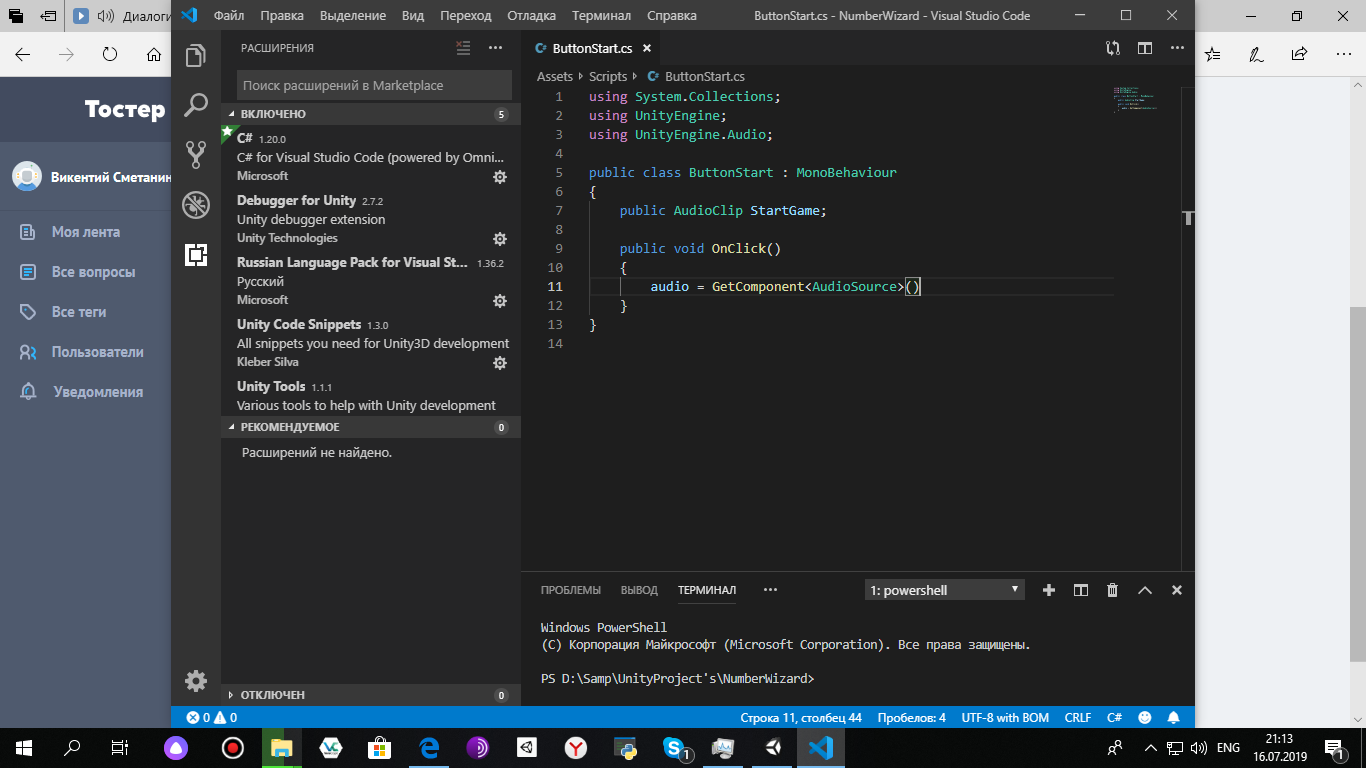
Task: Kill the terminal with trash icon
Action: click(1113, 590)
